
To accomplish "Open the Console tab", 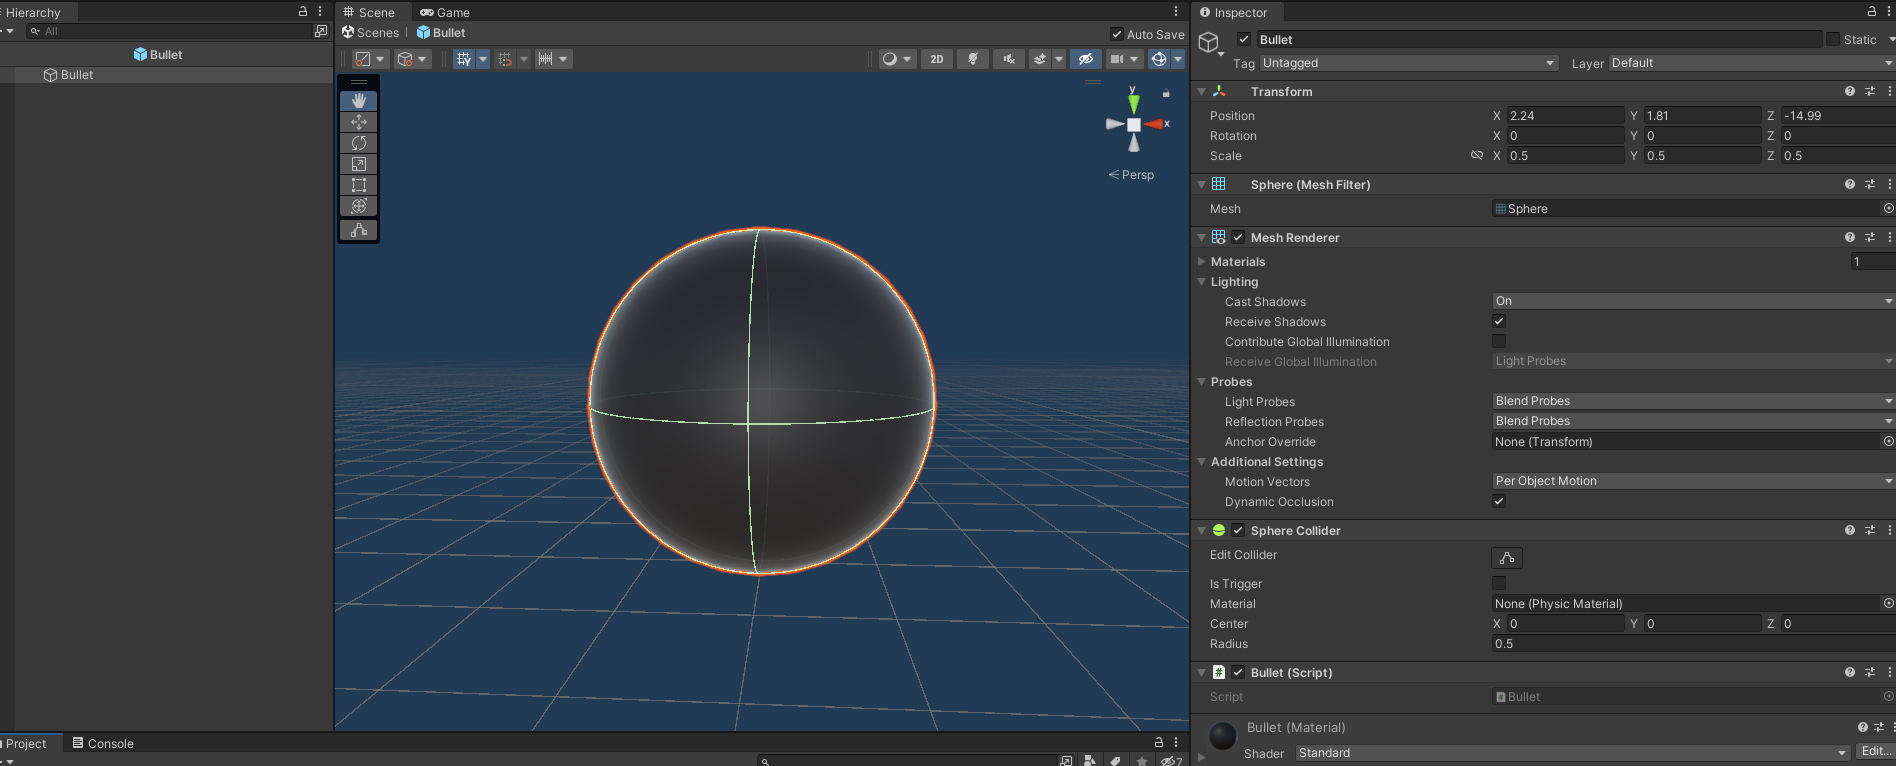I will 103,743.
